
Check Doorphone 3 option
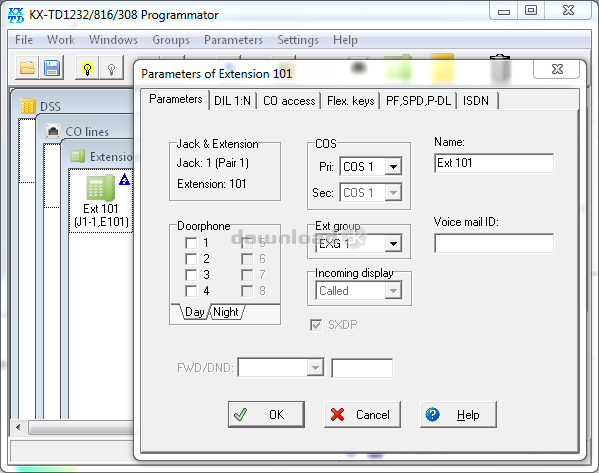(191, 275)
